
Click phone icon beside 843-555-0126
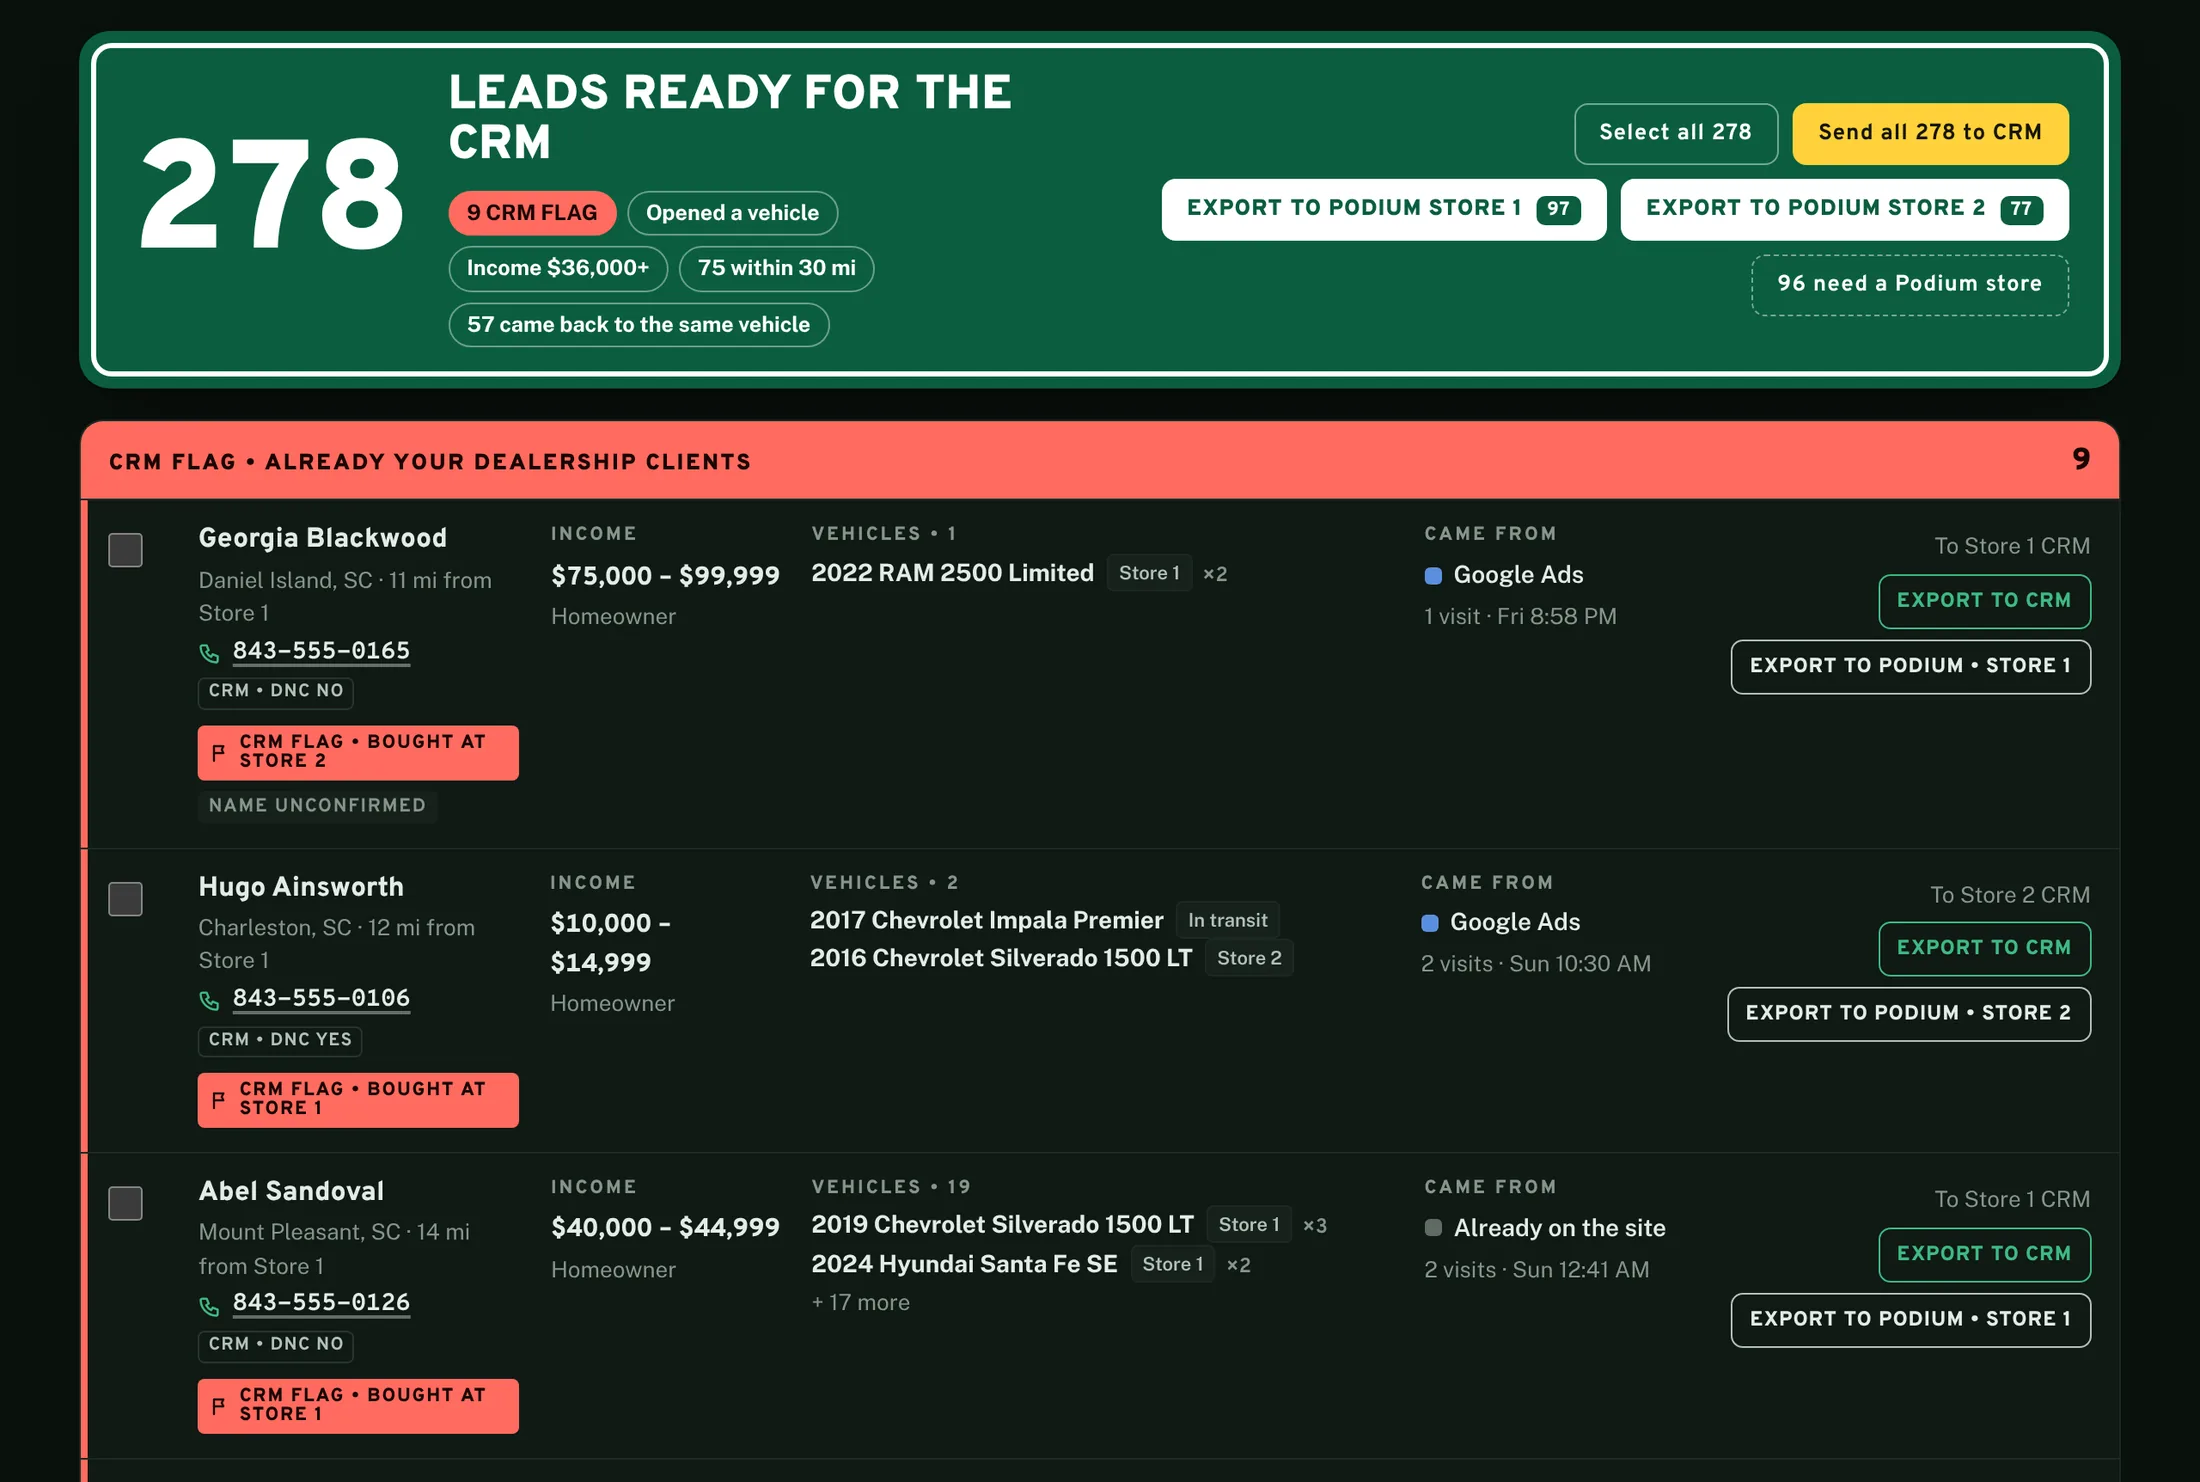coord(209,1305)
